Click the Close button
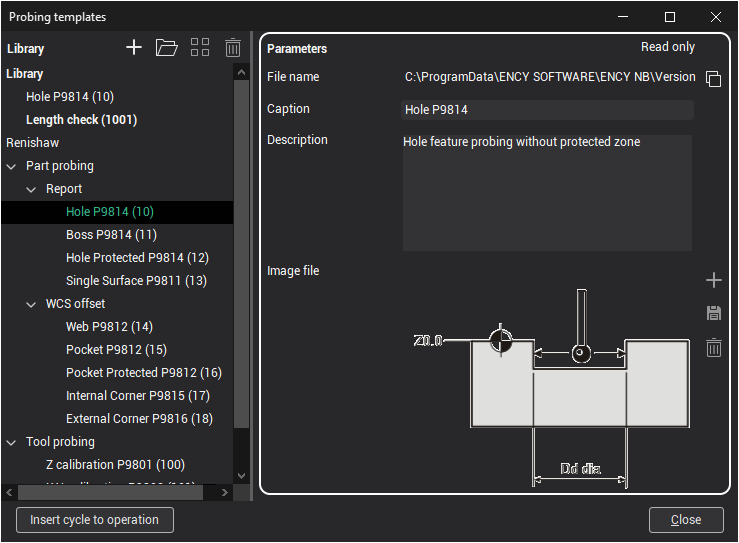739x543 pixels. point(685,520)
